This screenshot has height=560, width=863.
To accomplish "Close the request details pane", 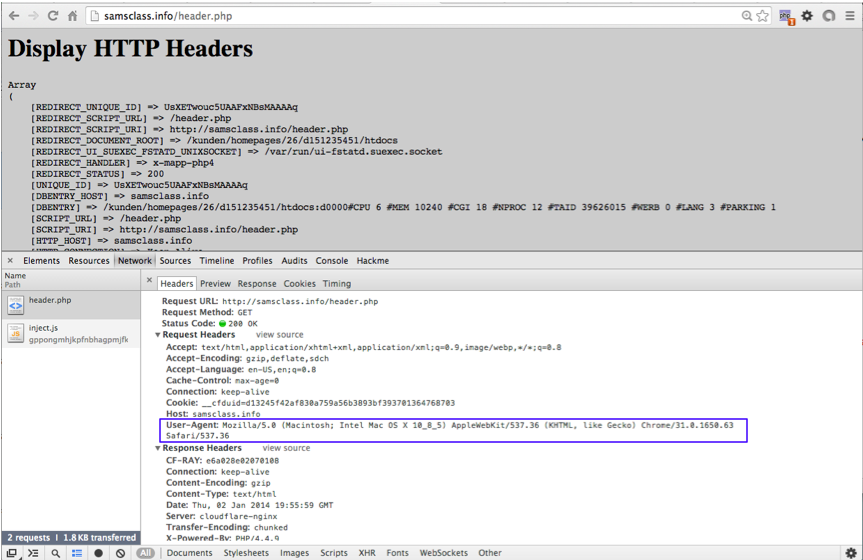I will tap(149, 280).
